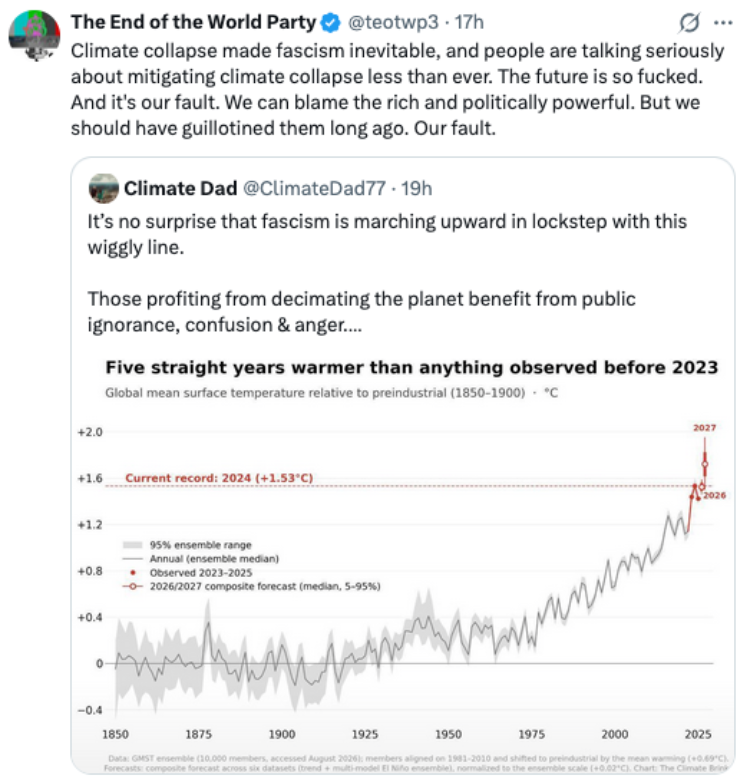
Task: Open Climate Dad display name
Action: click(181, 189)
